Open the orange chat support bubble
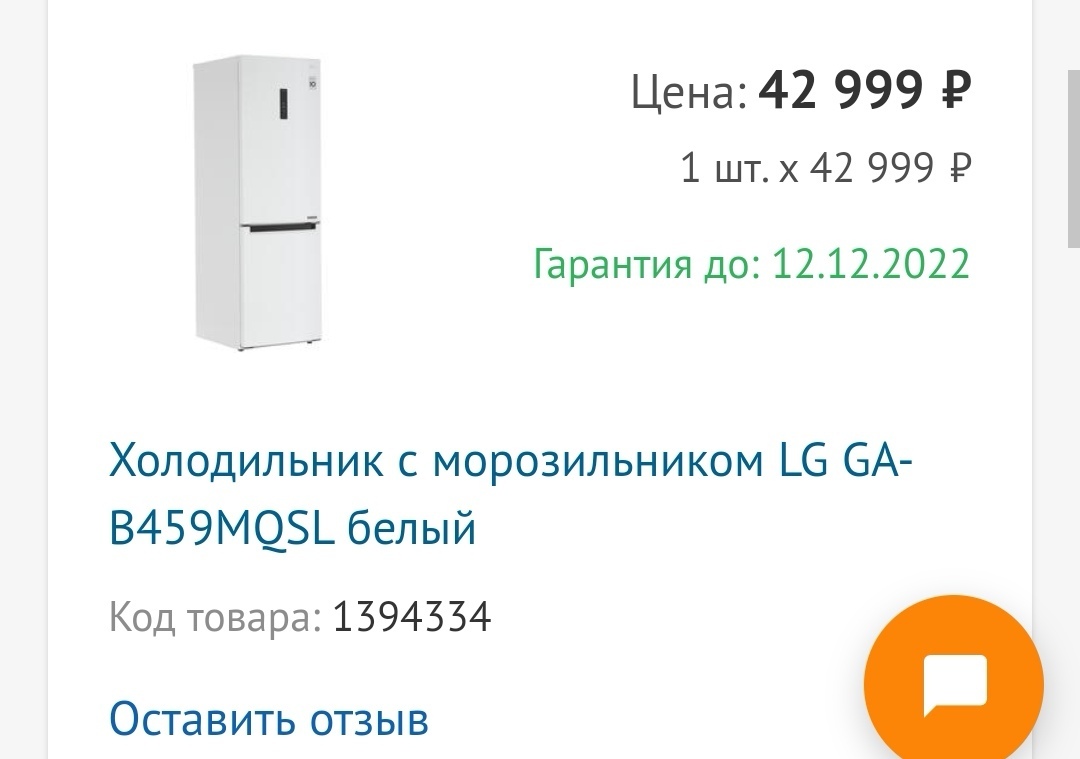The width and height of the screenshot is (1080, 759). [x=953, y=685]
